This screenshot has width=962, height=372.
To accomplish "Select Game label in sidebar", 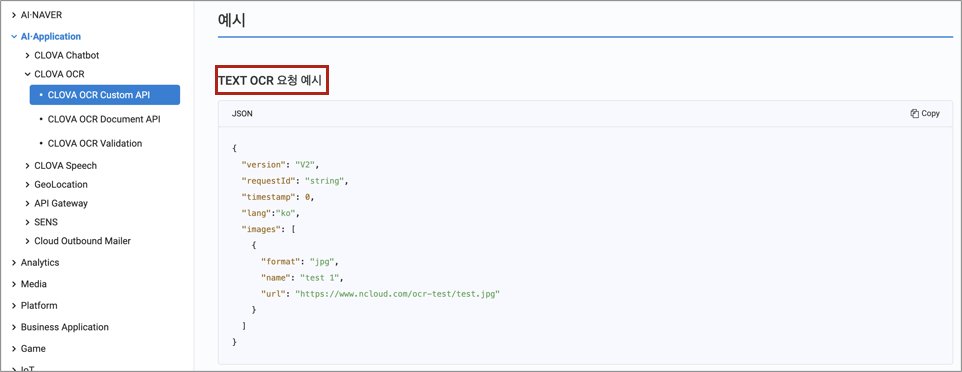I will 33,349.
